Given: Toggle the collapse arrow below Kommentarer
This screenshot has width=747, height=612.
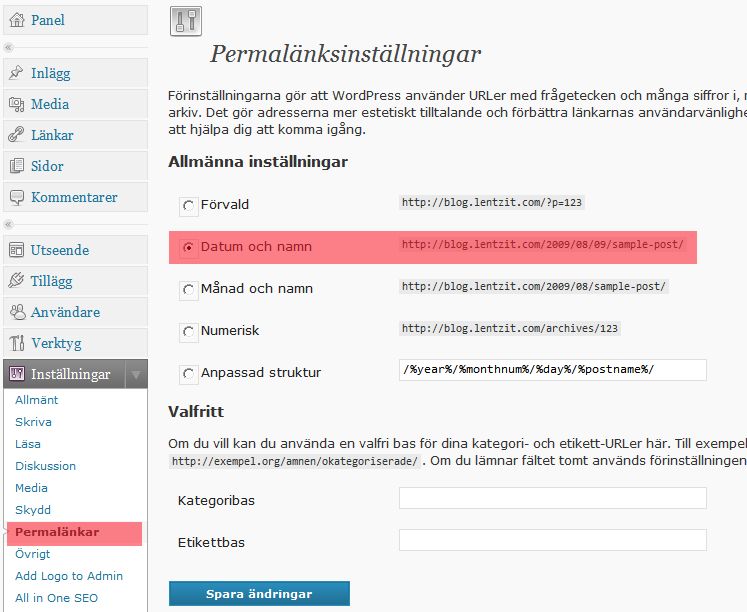Looking at the screenshot, I should [x=8, y=224].
